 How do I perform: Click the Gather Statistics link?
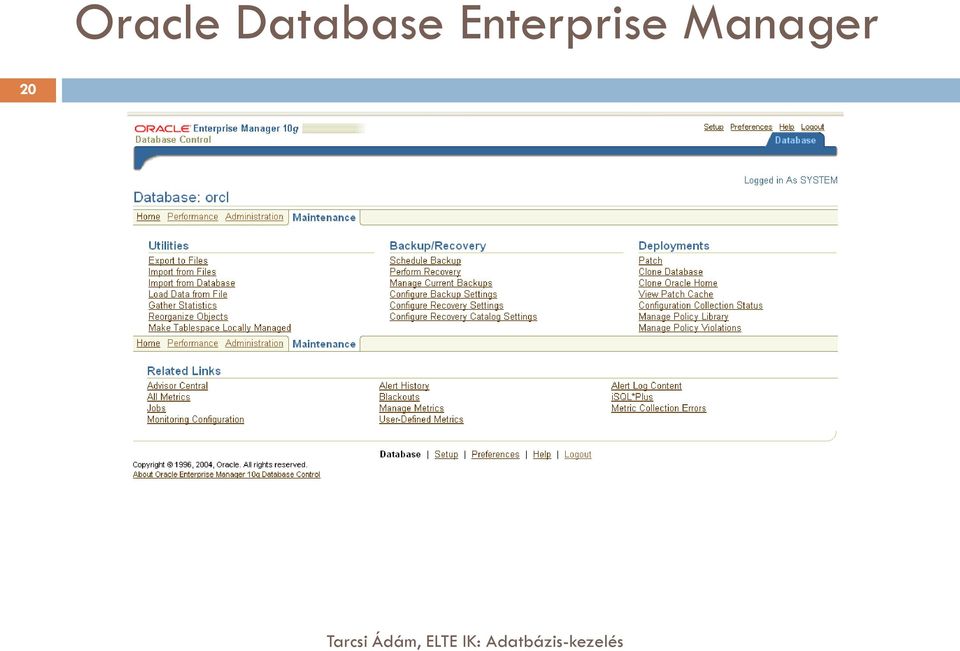coord(182,305)
